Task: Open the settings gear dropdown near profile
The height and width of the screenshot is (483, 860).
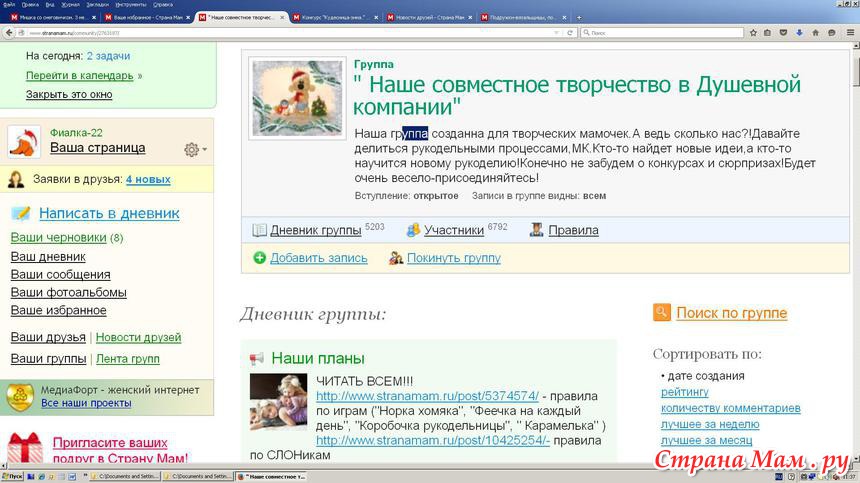Action: [x=194, y=149]
